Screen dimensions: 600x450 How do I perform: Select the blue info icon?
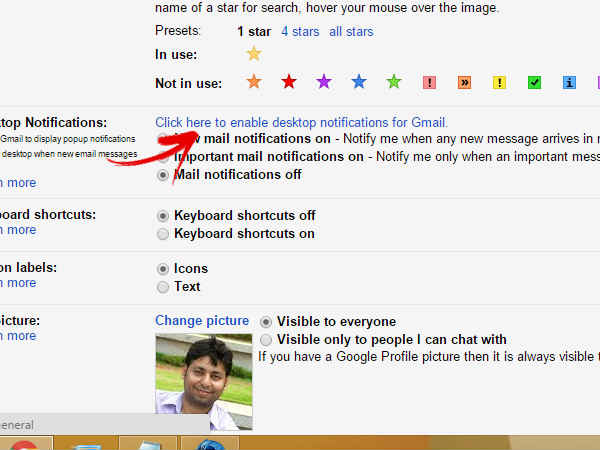click(x=569, y=83)
